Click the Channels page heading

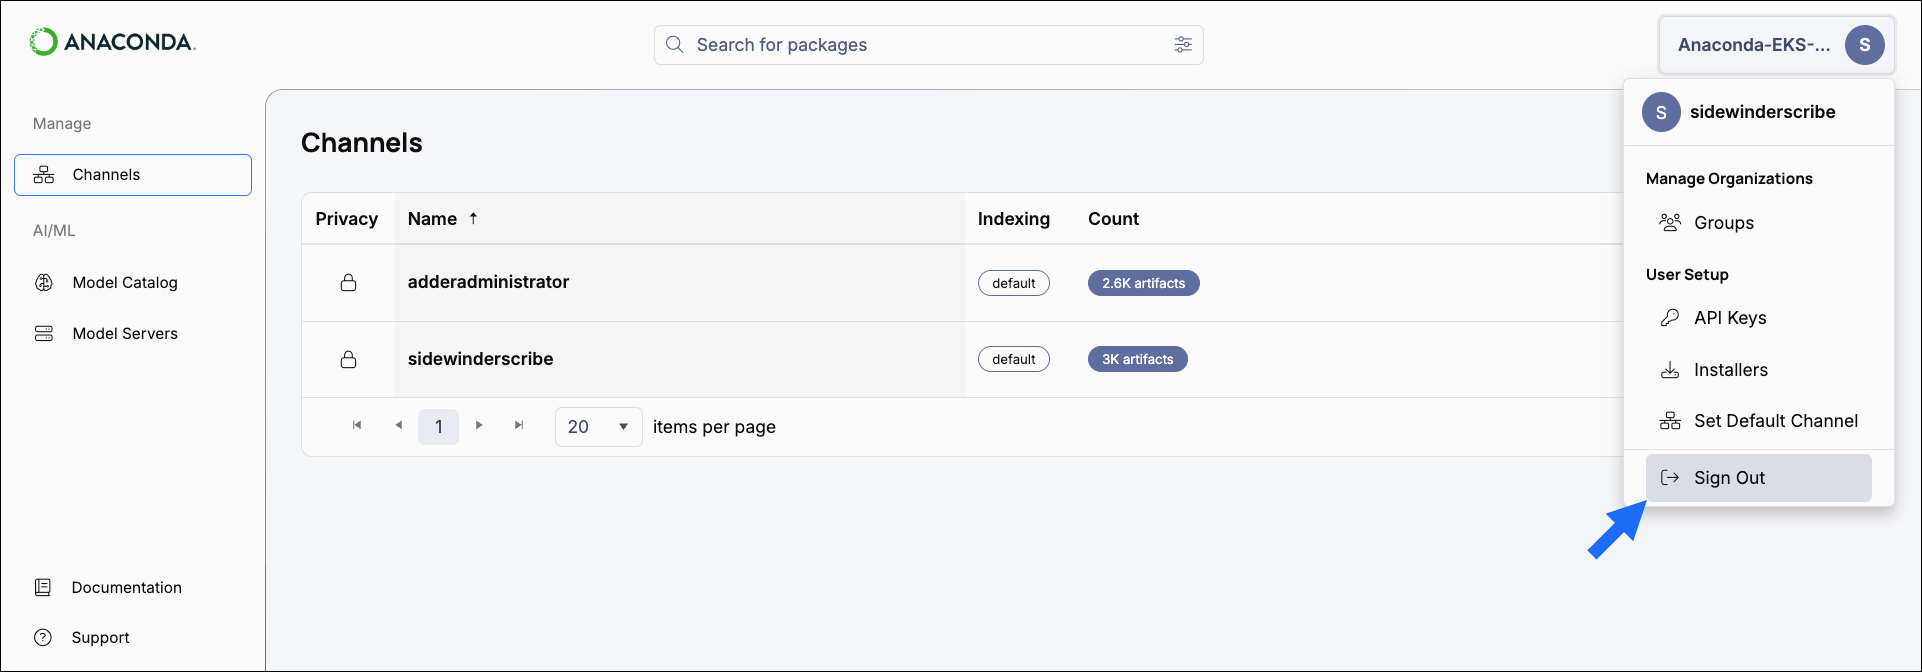[x=362, y=143]
